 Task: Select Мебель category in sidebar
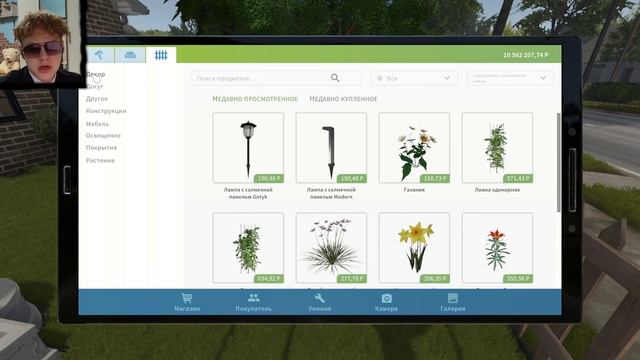point(97,124)
